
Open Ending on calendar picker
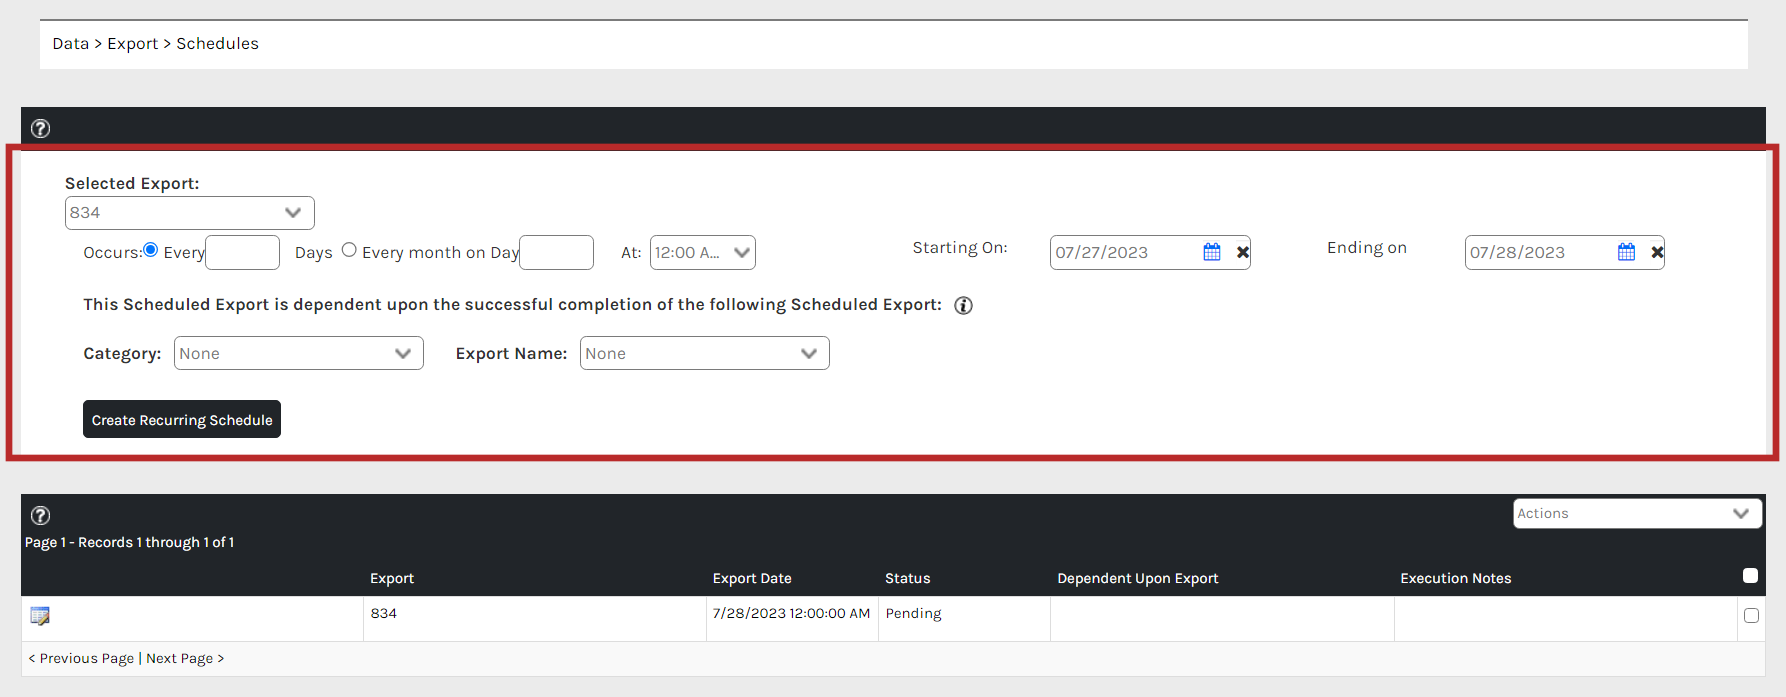click(1627, 252)
